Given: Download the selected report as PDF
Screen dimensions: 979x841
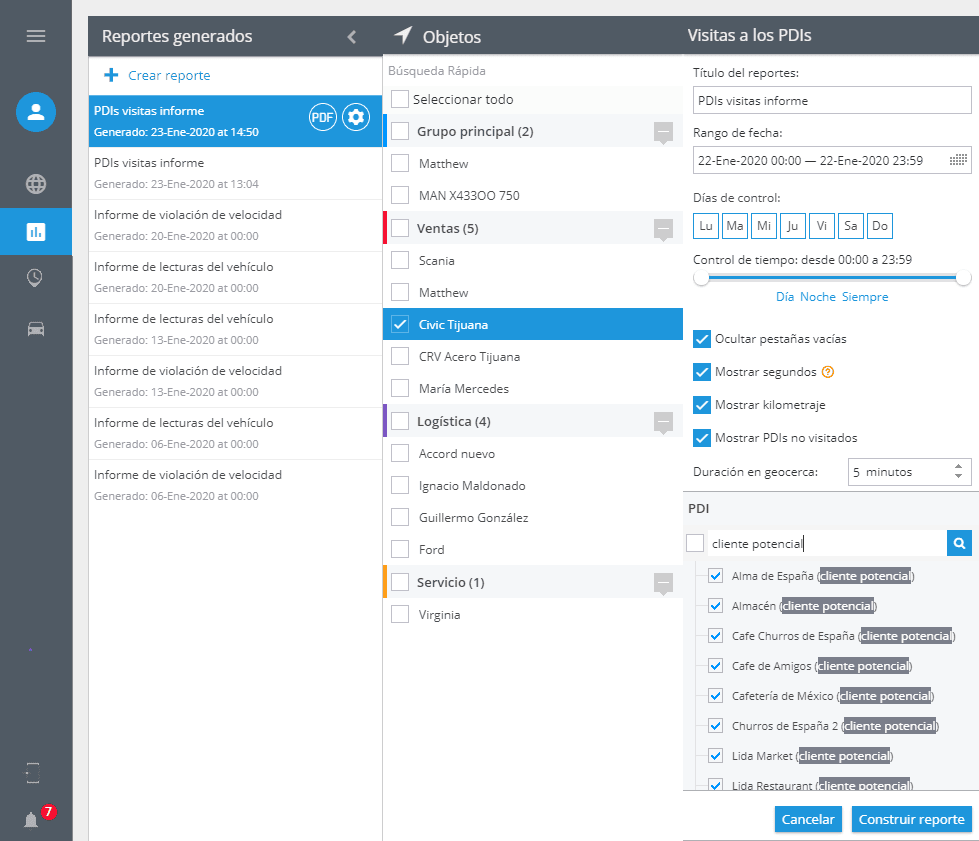Looking at the screenshot, I should point(322,117).
